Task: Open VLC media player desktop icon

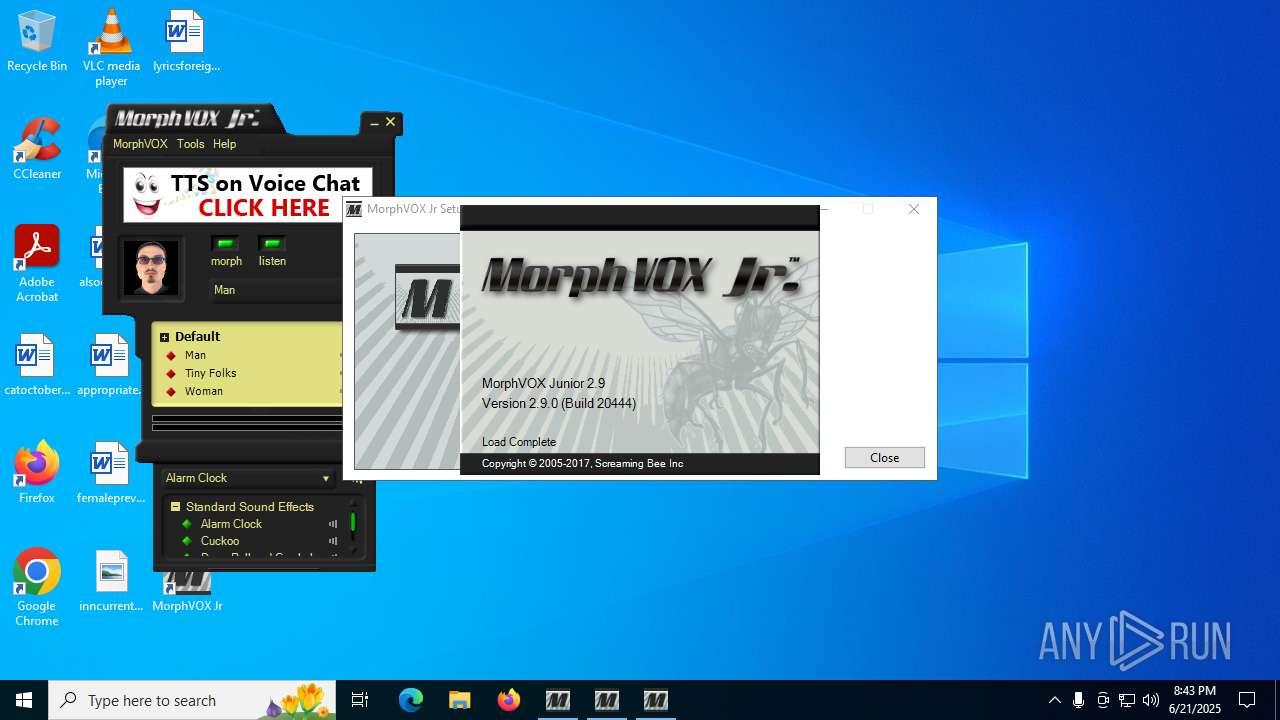Action: [111, 47]
